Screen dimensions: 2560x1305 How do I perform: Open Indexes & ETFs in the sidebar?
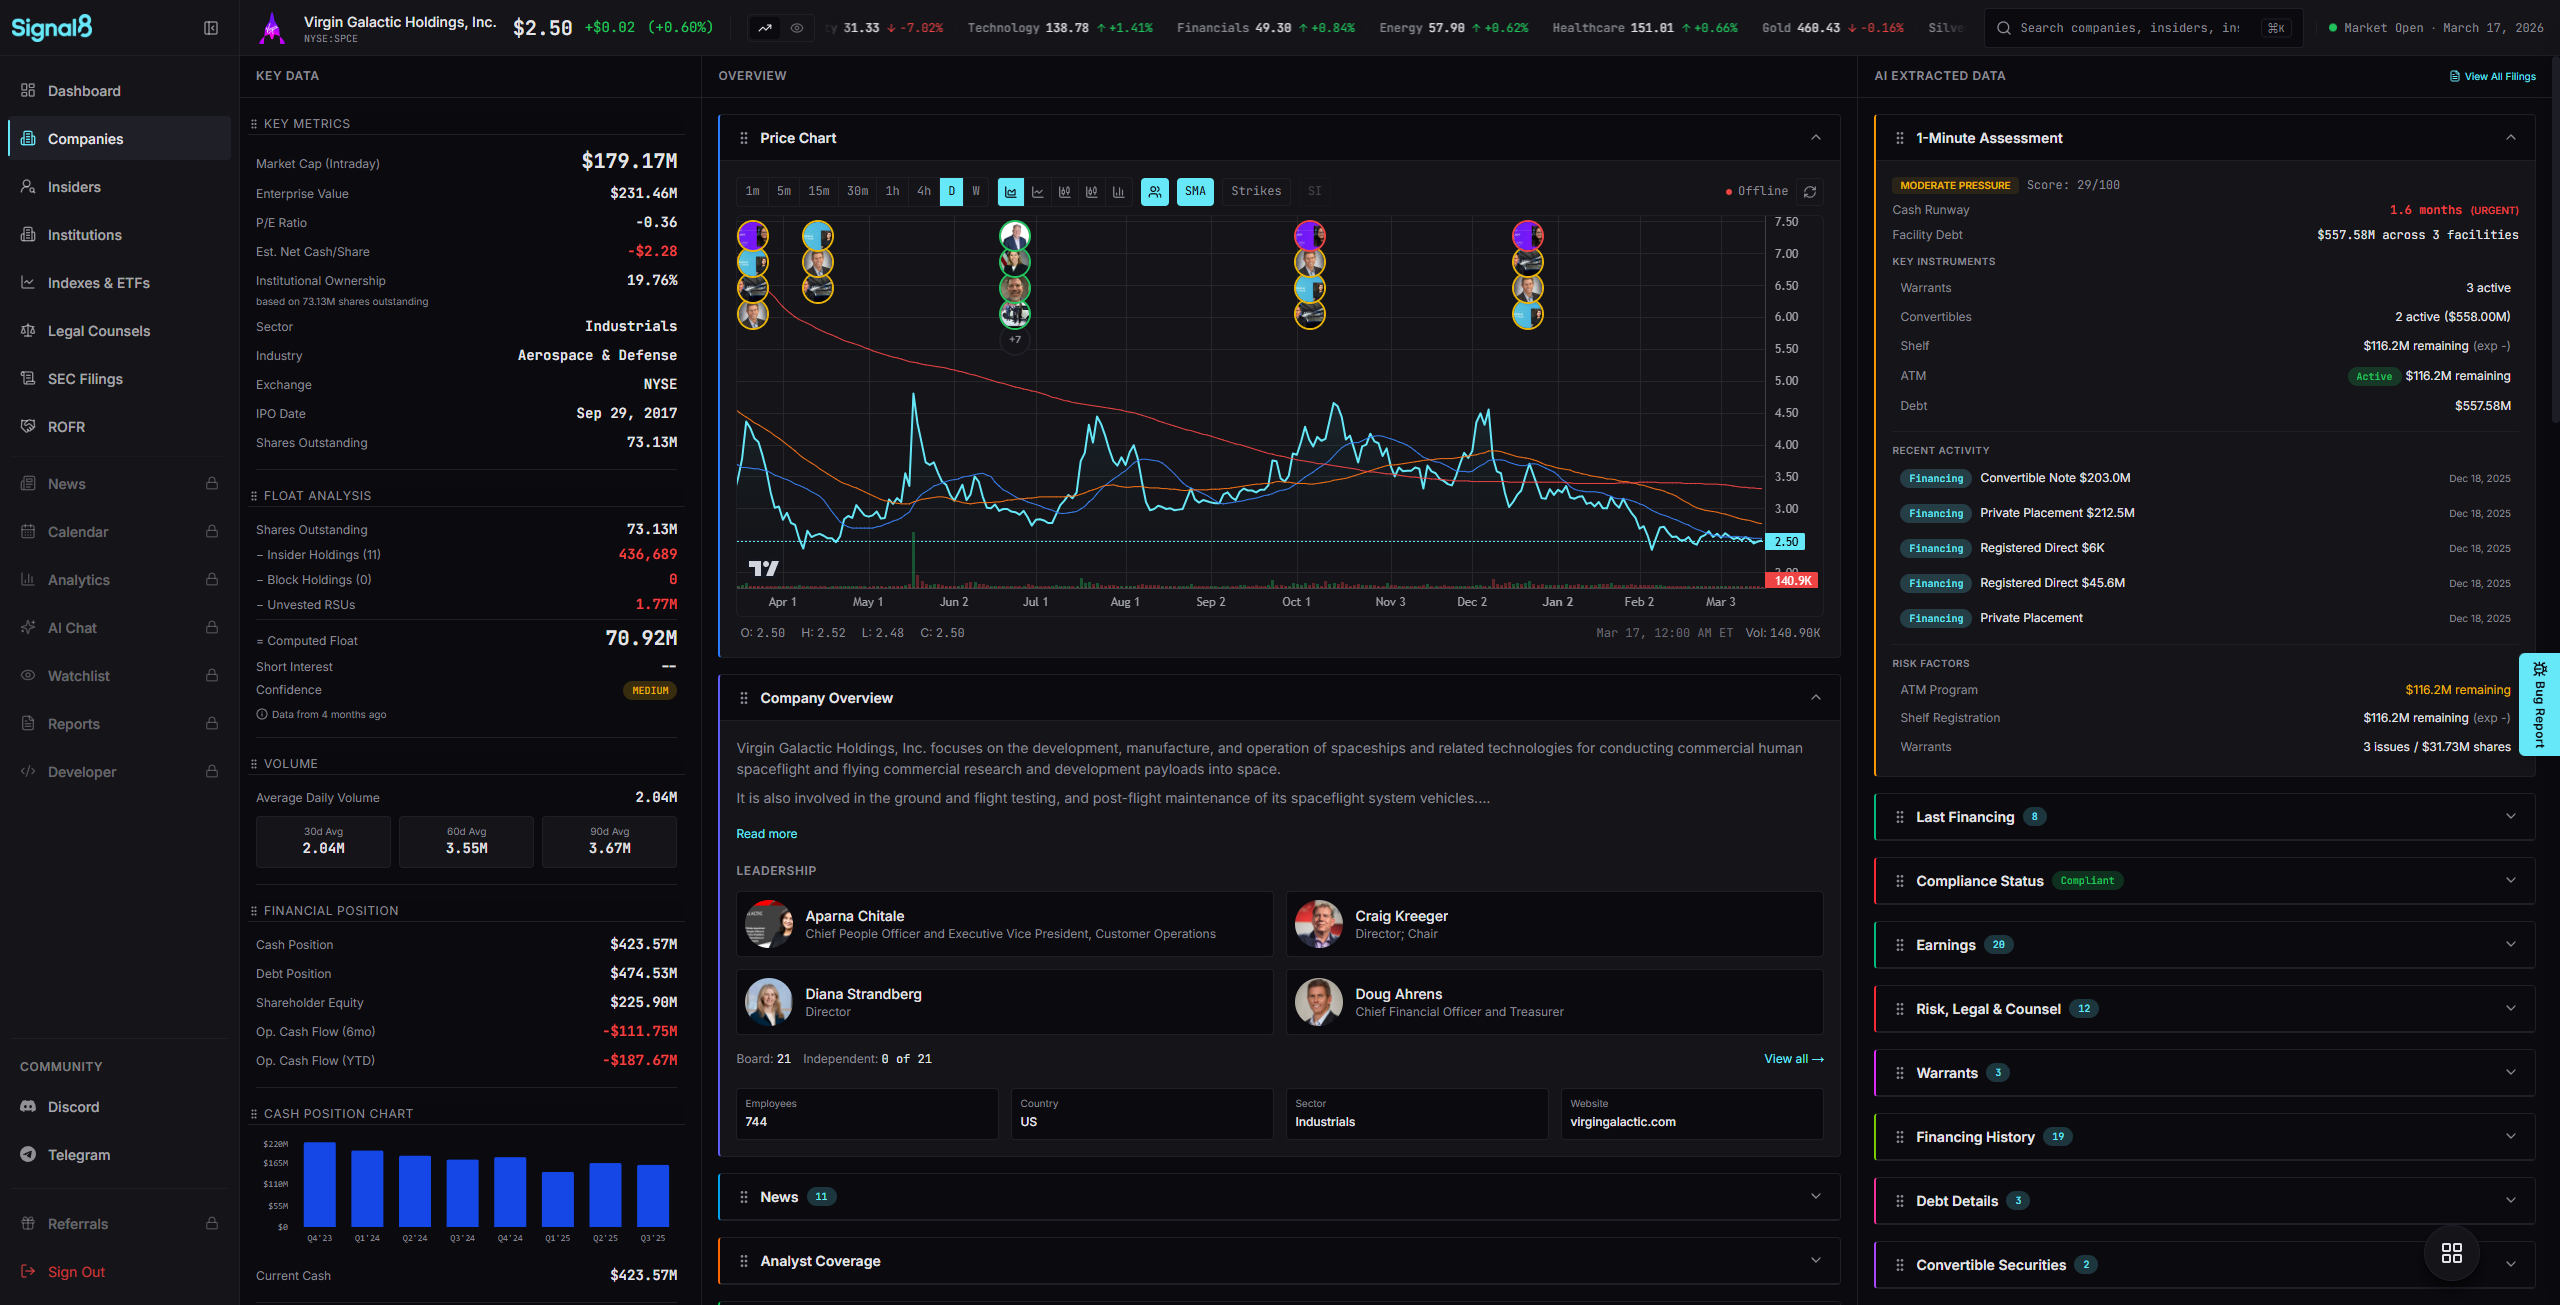click(120, 283)
